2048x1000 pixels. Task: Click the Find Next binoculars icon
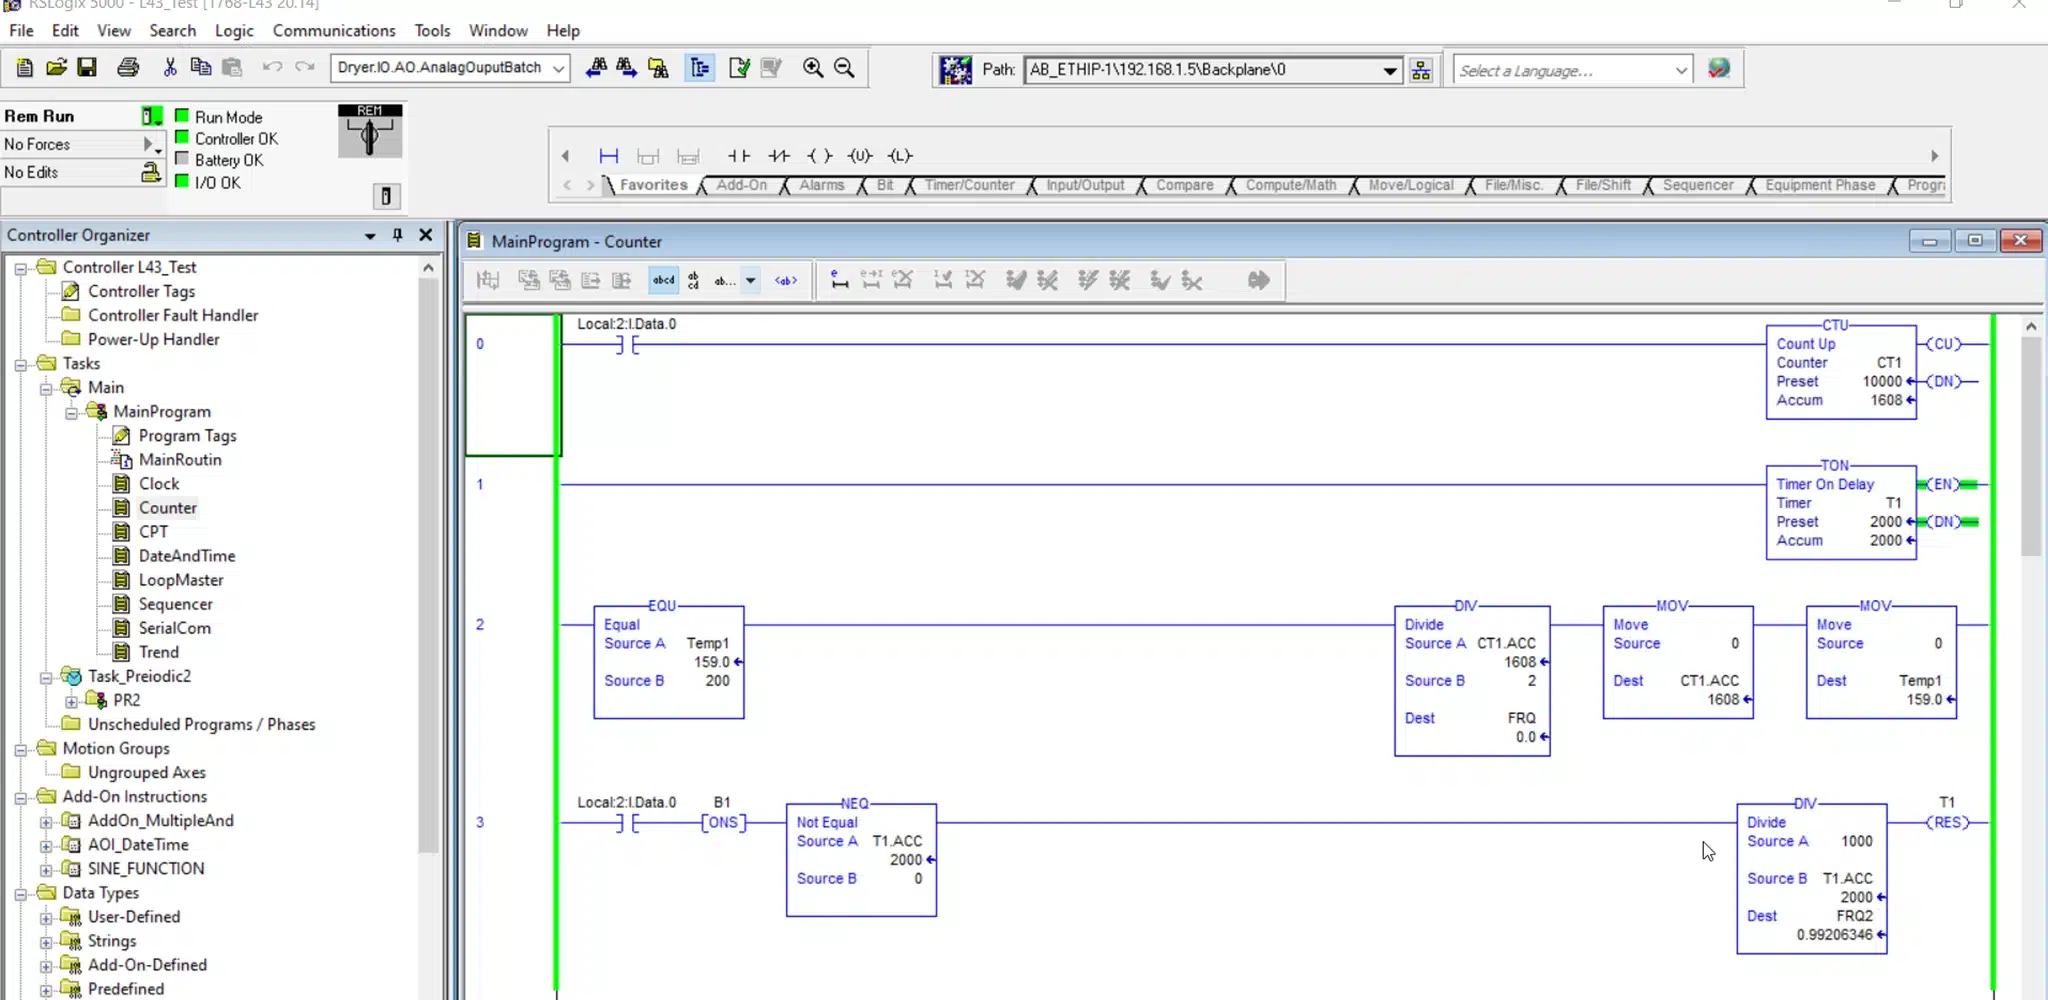[626, 68]
